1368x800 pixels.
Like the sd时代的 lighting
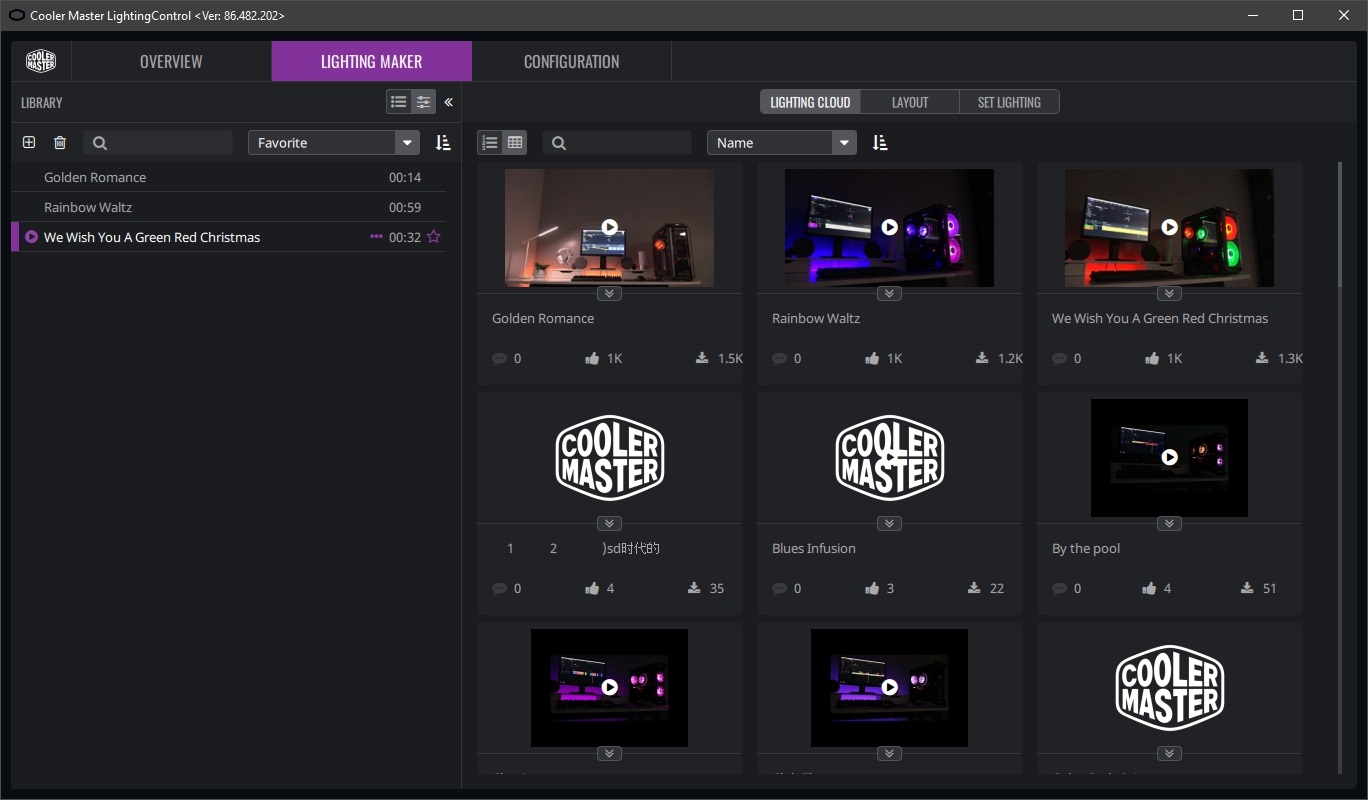click(x=593, y=588)
